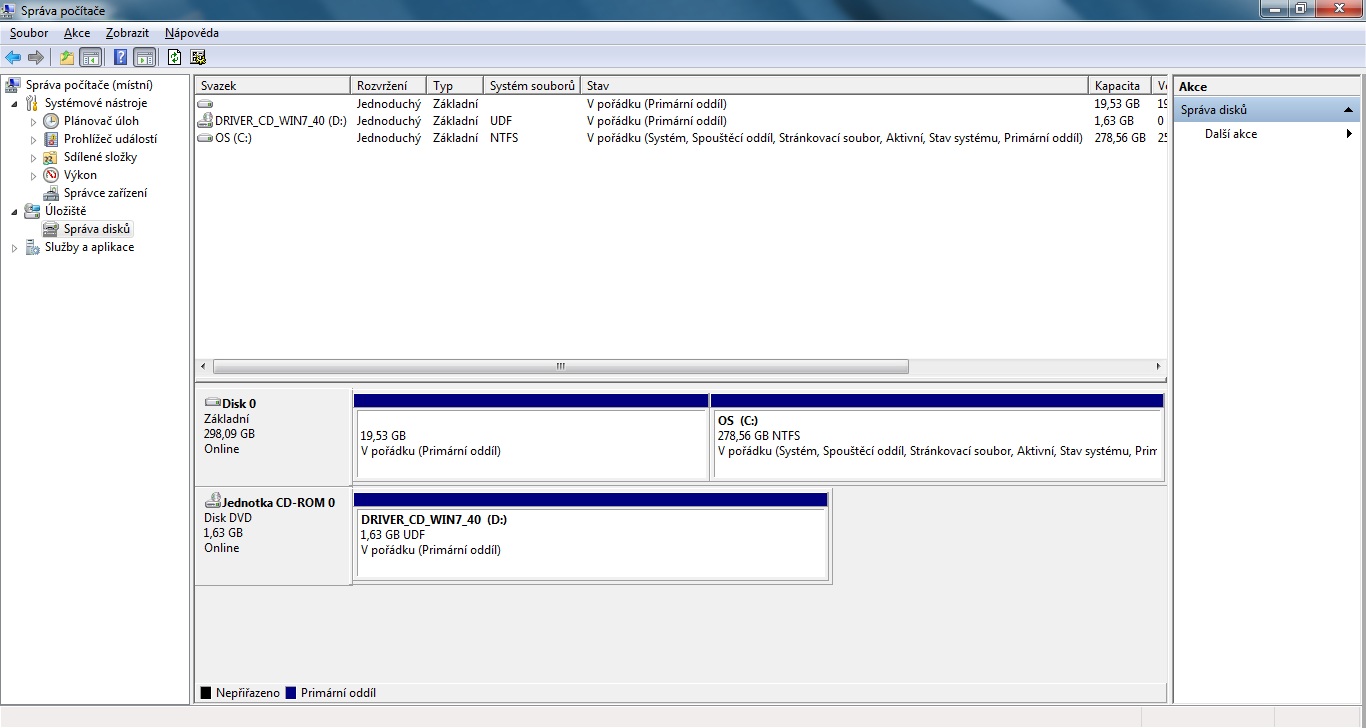Select the OS (C:) partition block on Disk 0

[x=937, y=437]
